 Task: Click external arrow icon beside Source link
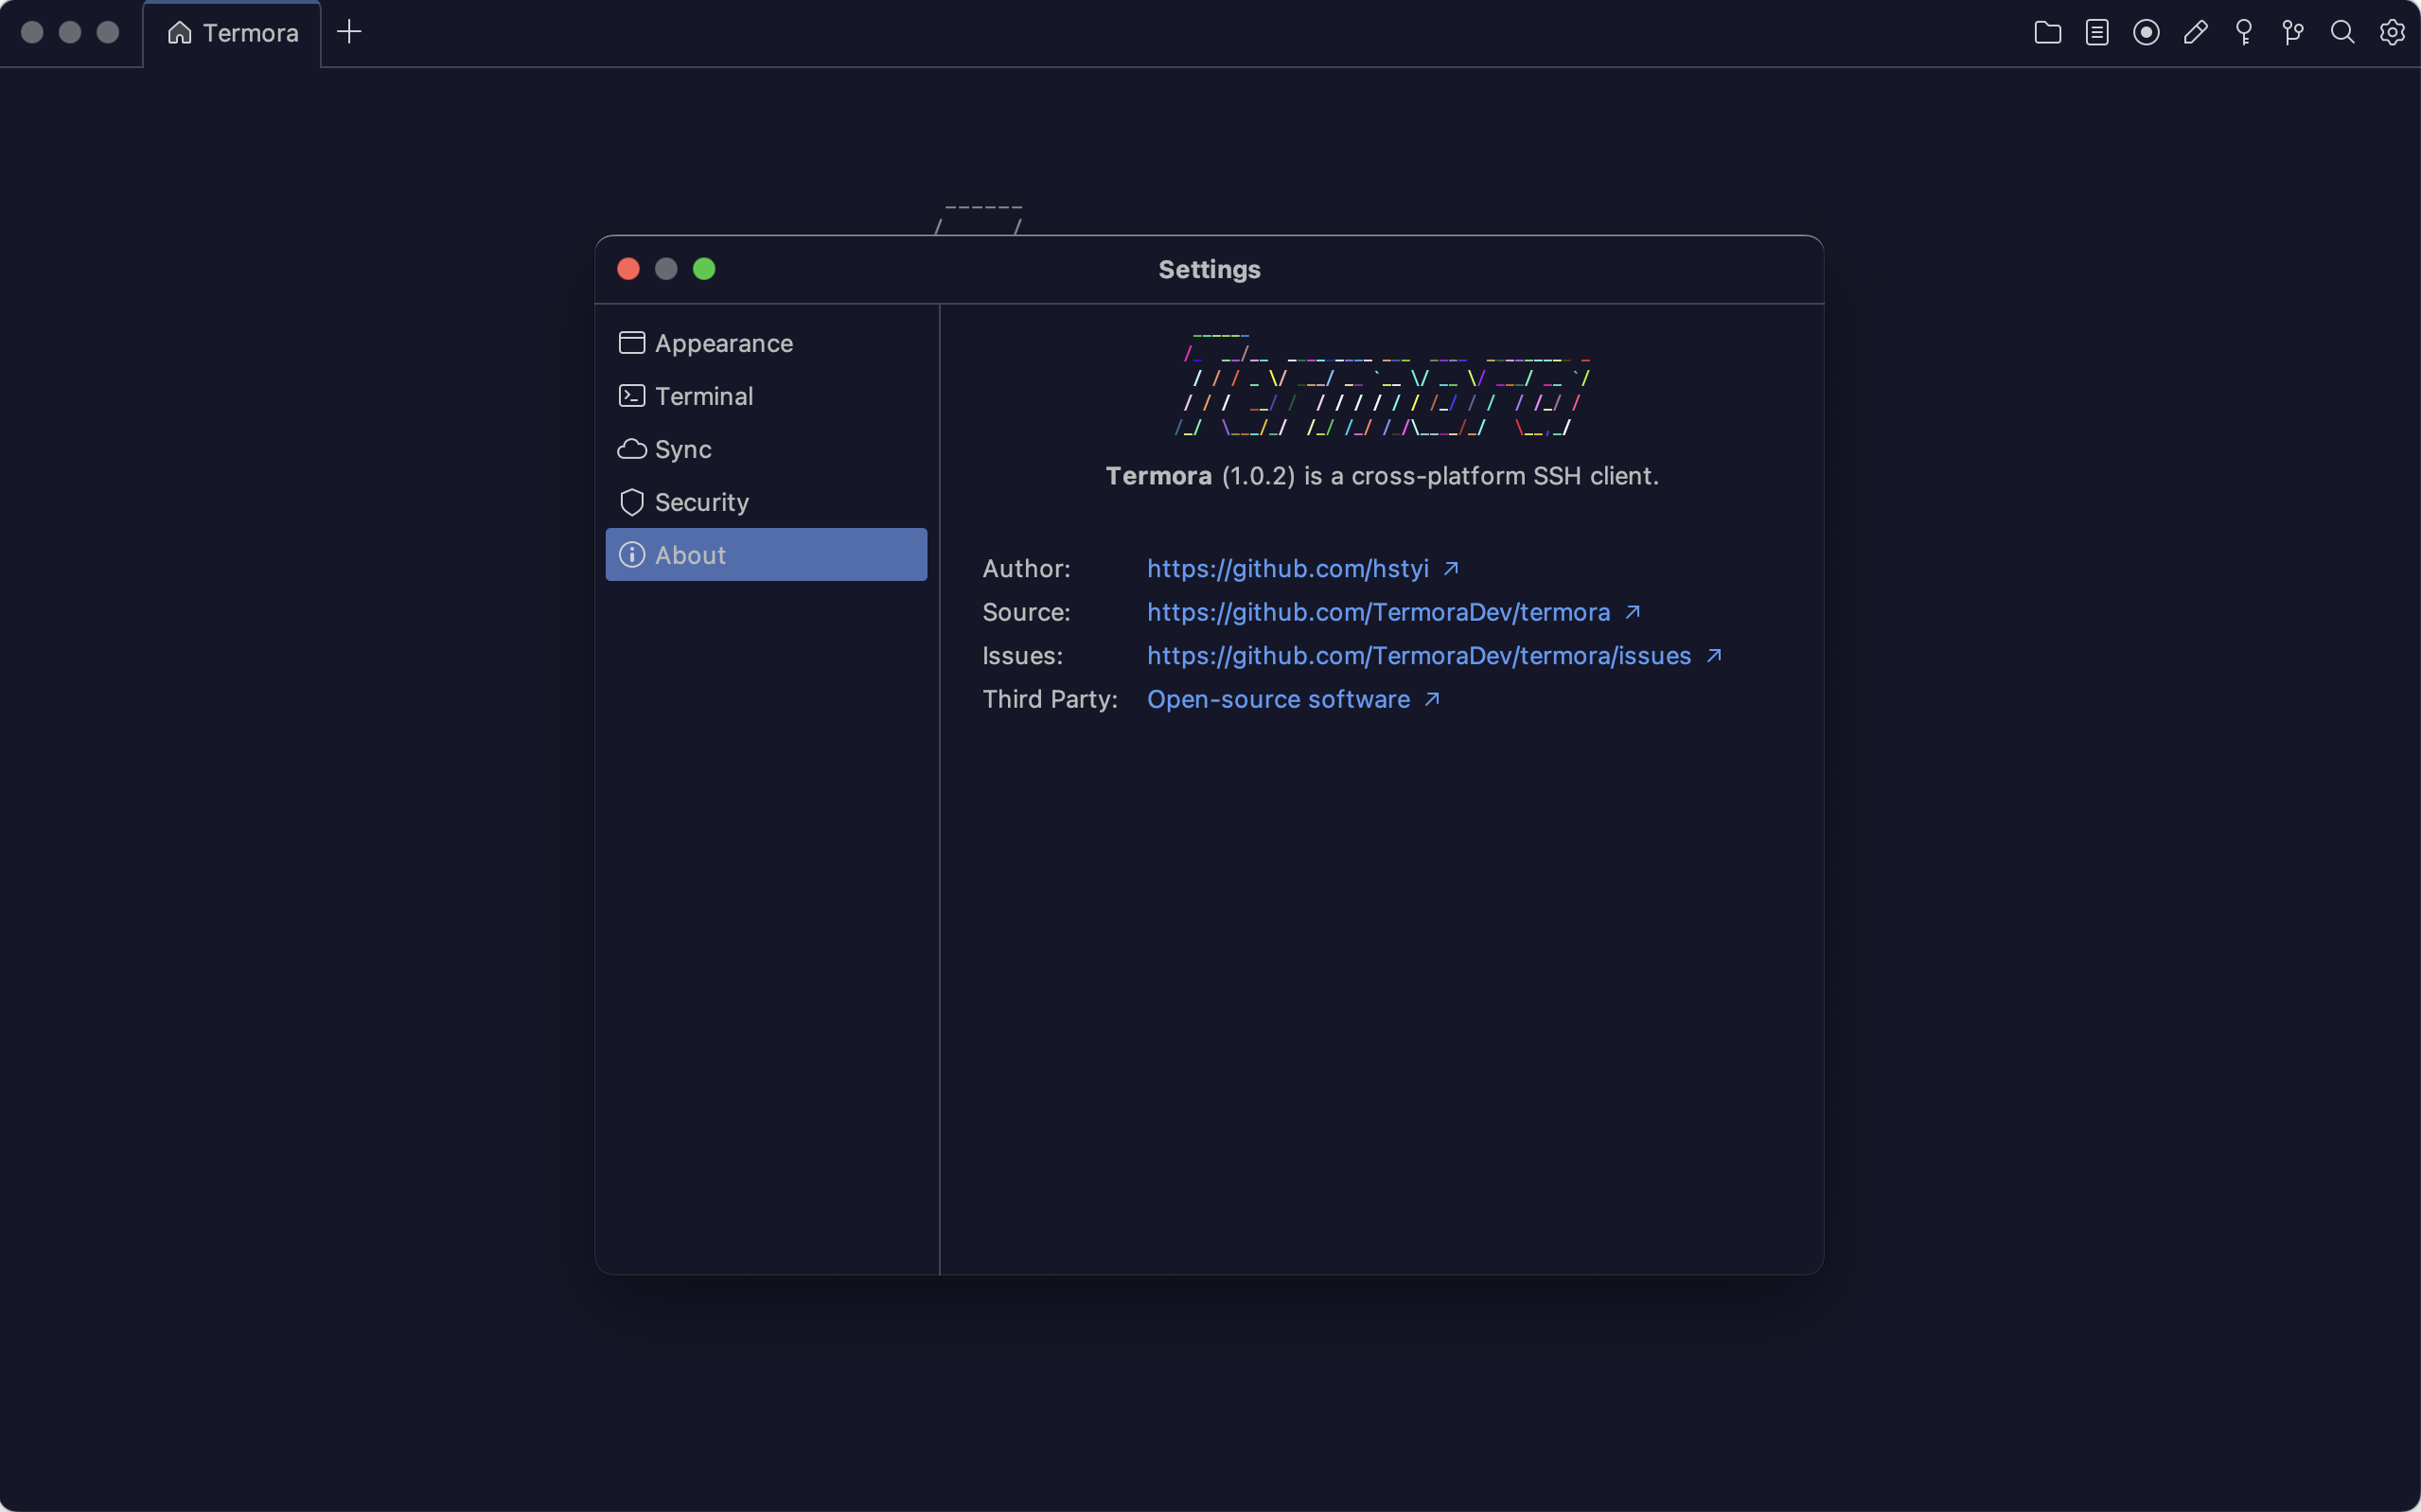click(x=1633, y=612)
